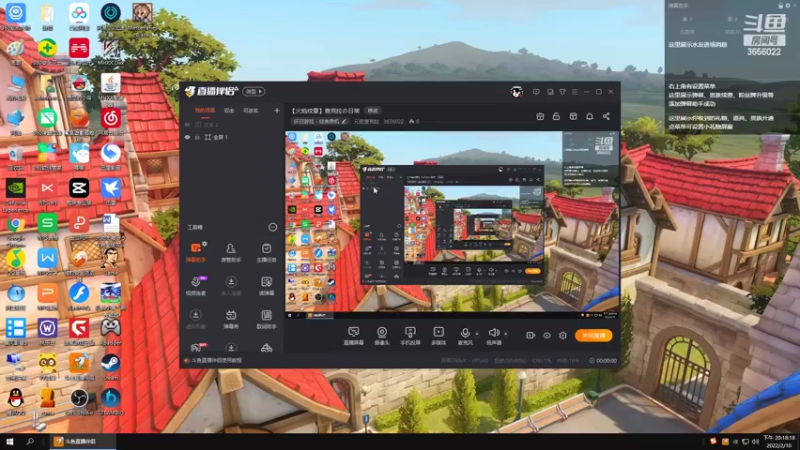Expand the type pill next to logo
800x450 pixels.
pyautogui.click(x=254, y=91)
